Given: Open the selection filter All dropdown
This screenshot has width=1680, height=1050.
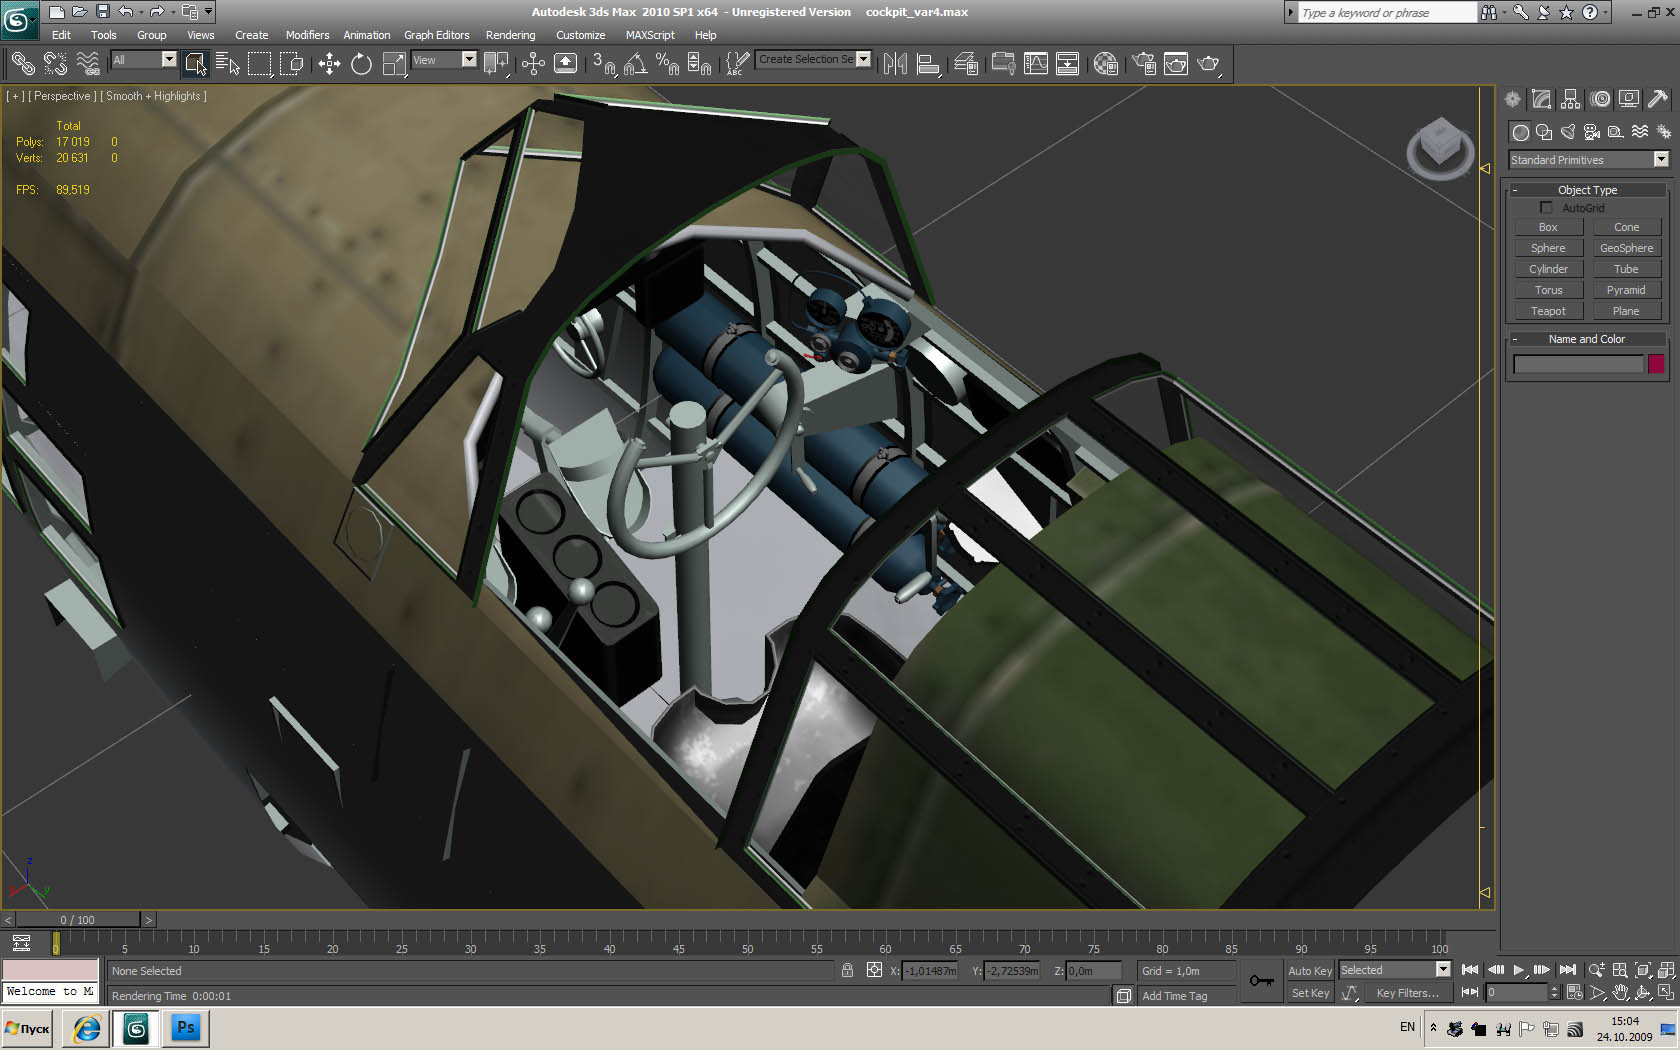Looking at the screenshot, I should (168, 60).
